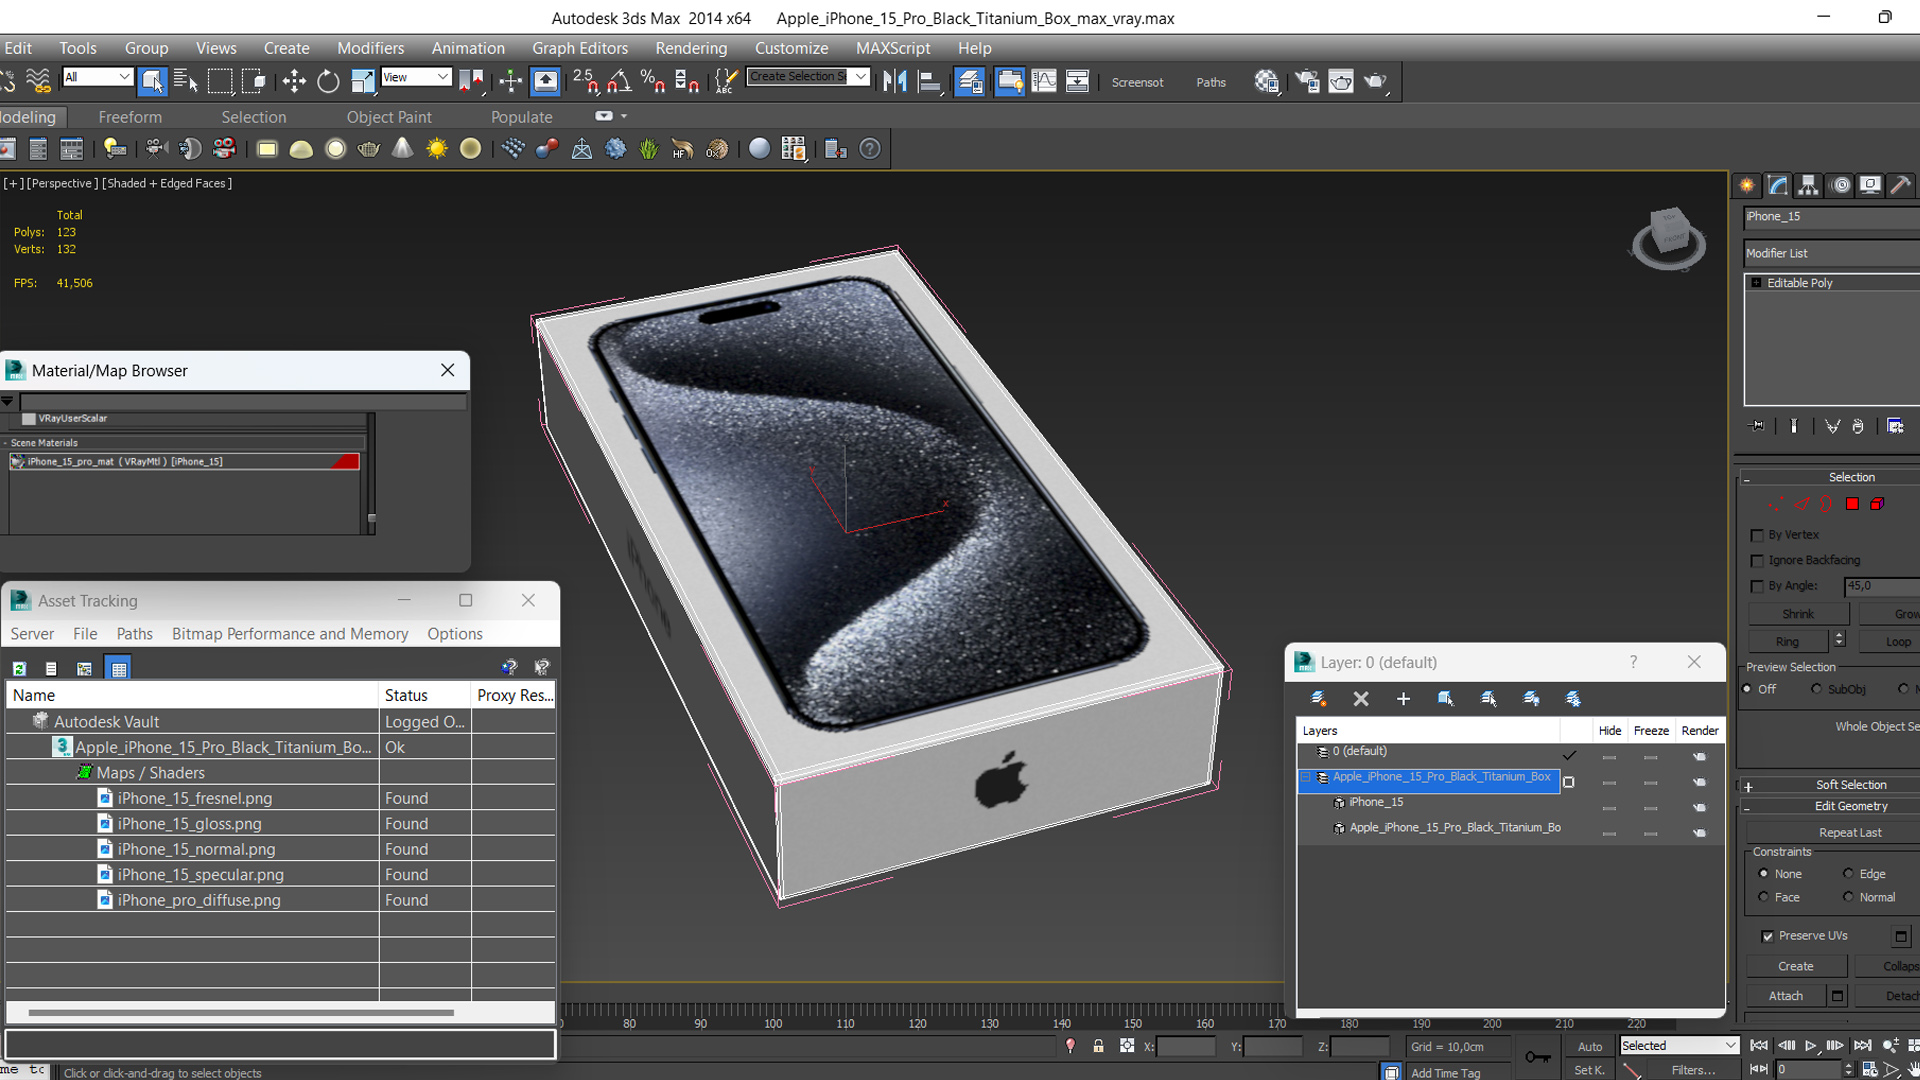Choose the Select and Move tool
Viewport: 1920px width, 1080px height.
click(x=294, y=81)
